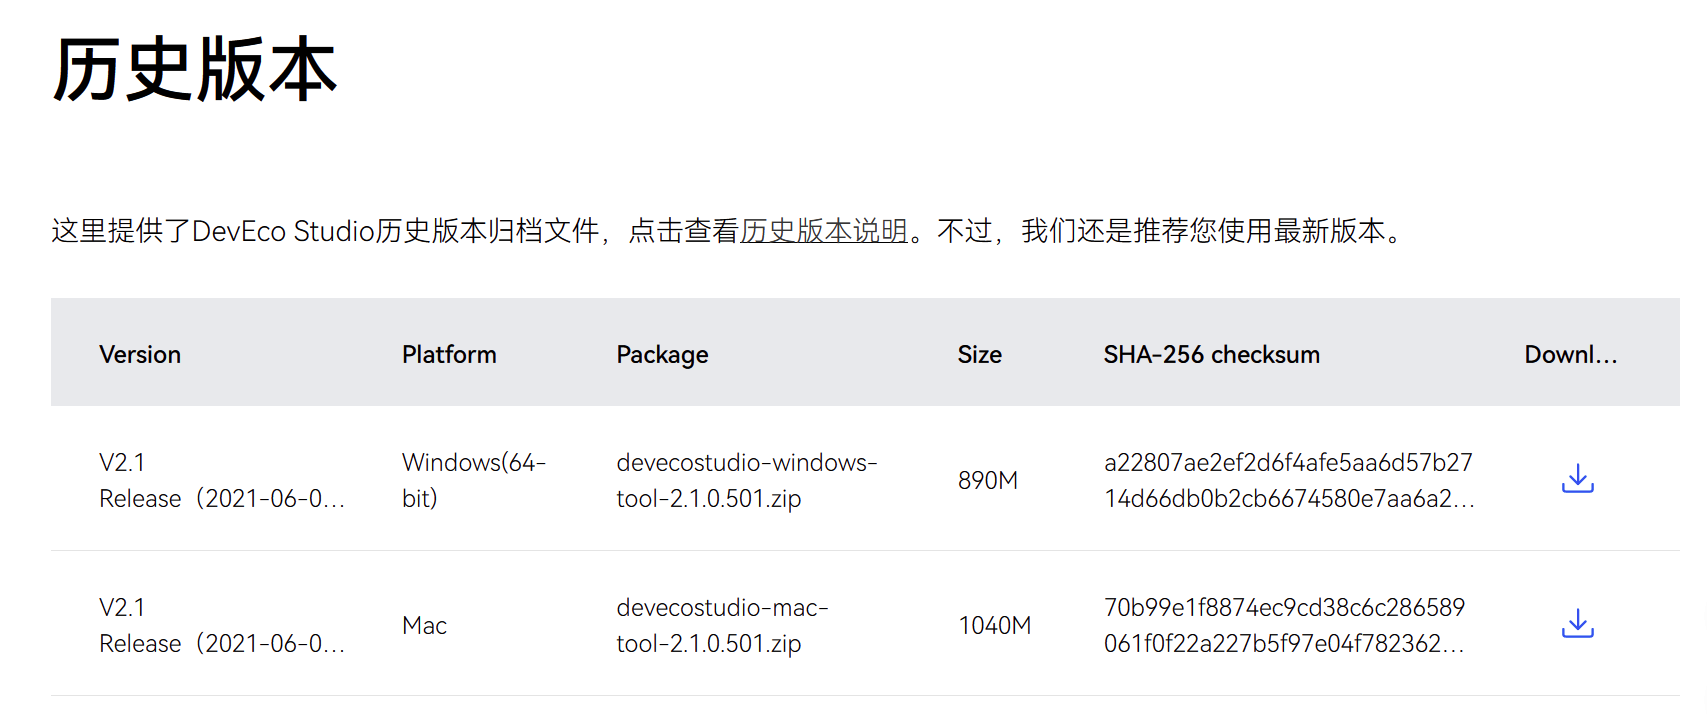Select the V2.1 Release cell in Mac row
The width and height of the screenshot is (1707, 721).
pyautogui.click(x=222, y=625)
